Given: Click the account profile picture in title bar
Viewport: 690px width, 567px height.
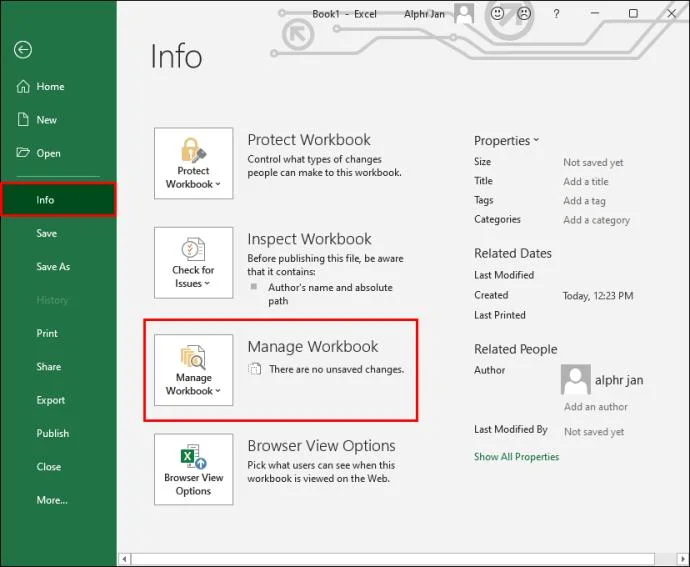Looking at the screenshot, I should [x=464, y=13].
